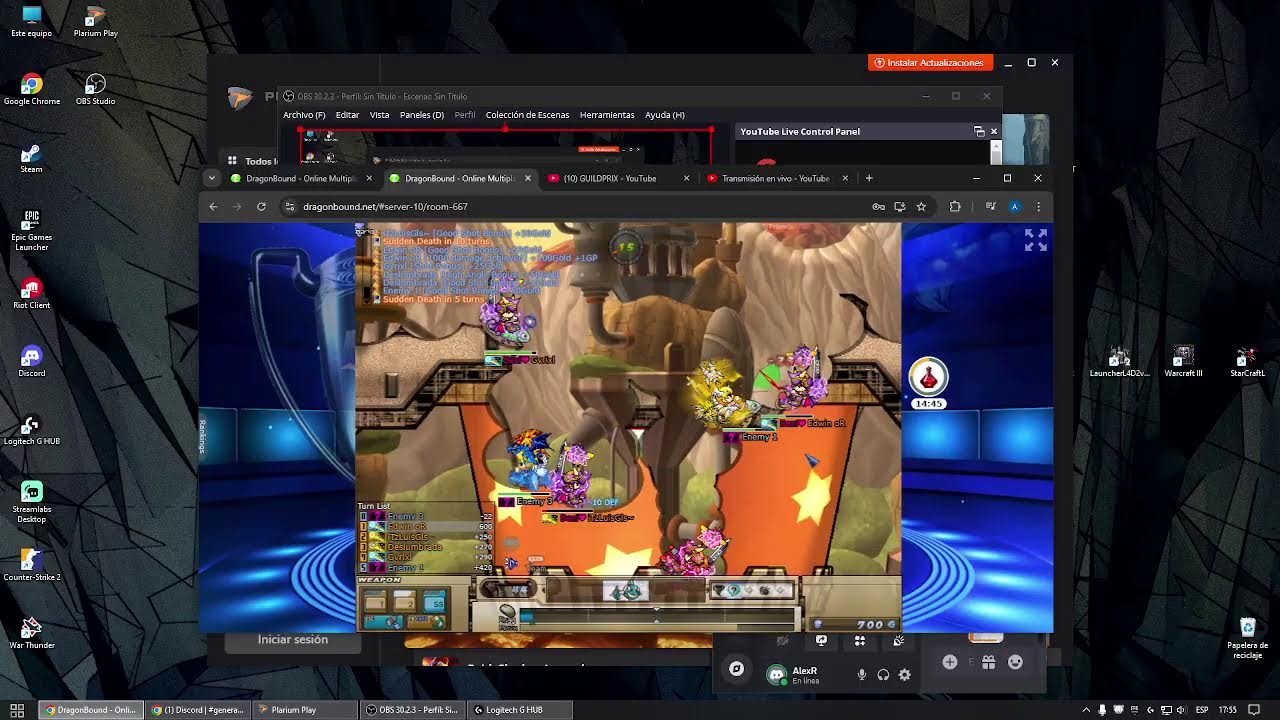Switch to Plarium Play taskbar button
This screenshot has height=720, width=1280.
[x=303, y=710]
